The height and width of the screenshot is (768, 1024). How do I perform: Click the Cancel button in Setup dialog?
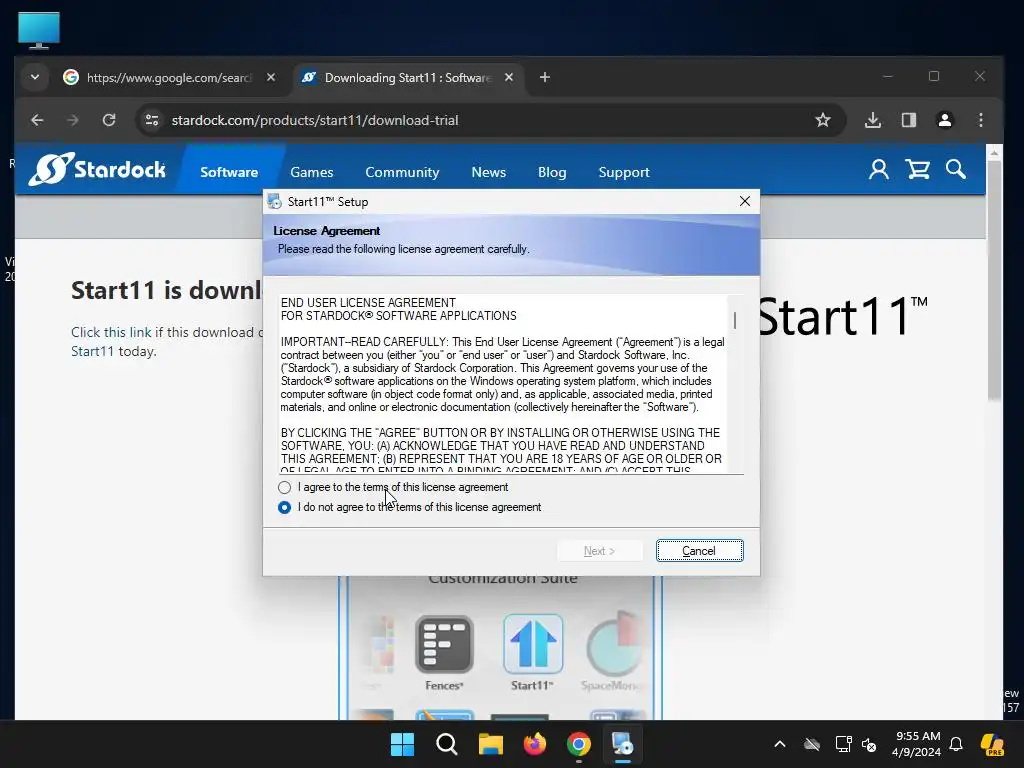pos(699,551)
